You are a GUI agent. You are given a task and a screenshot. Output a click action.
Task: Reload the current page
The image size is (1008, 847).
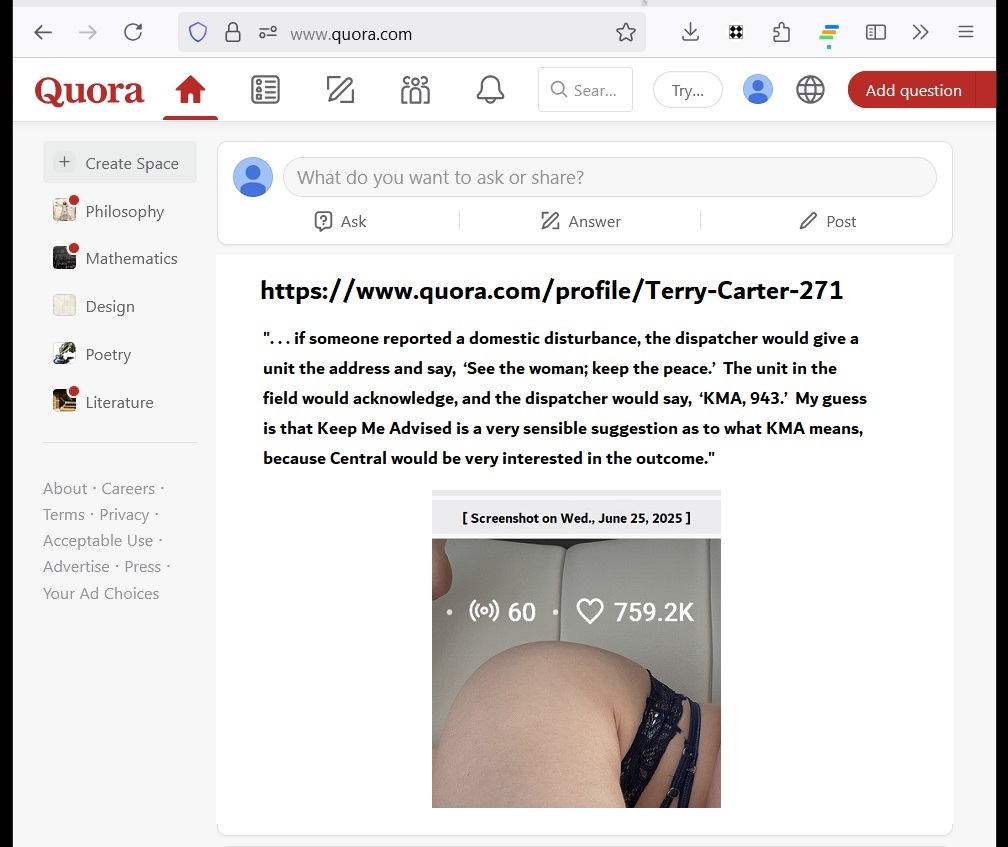[x=133, y=32]
